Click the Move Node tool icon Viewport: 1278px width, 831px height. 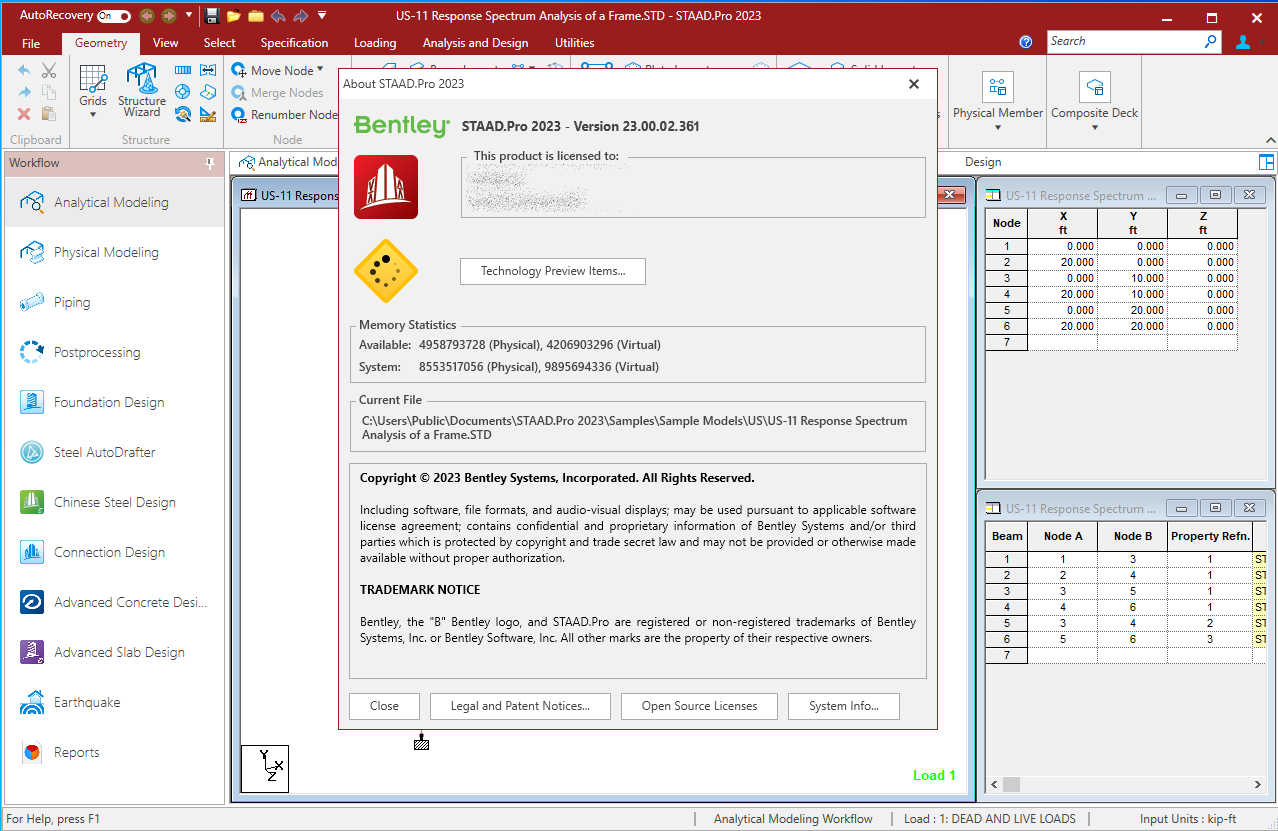point(239,70)
